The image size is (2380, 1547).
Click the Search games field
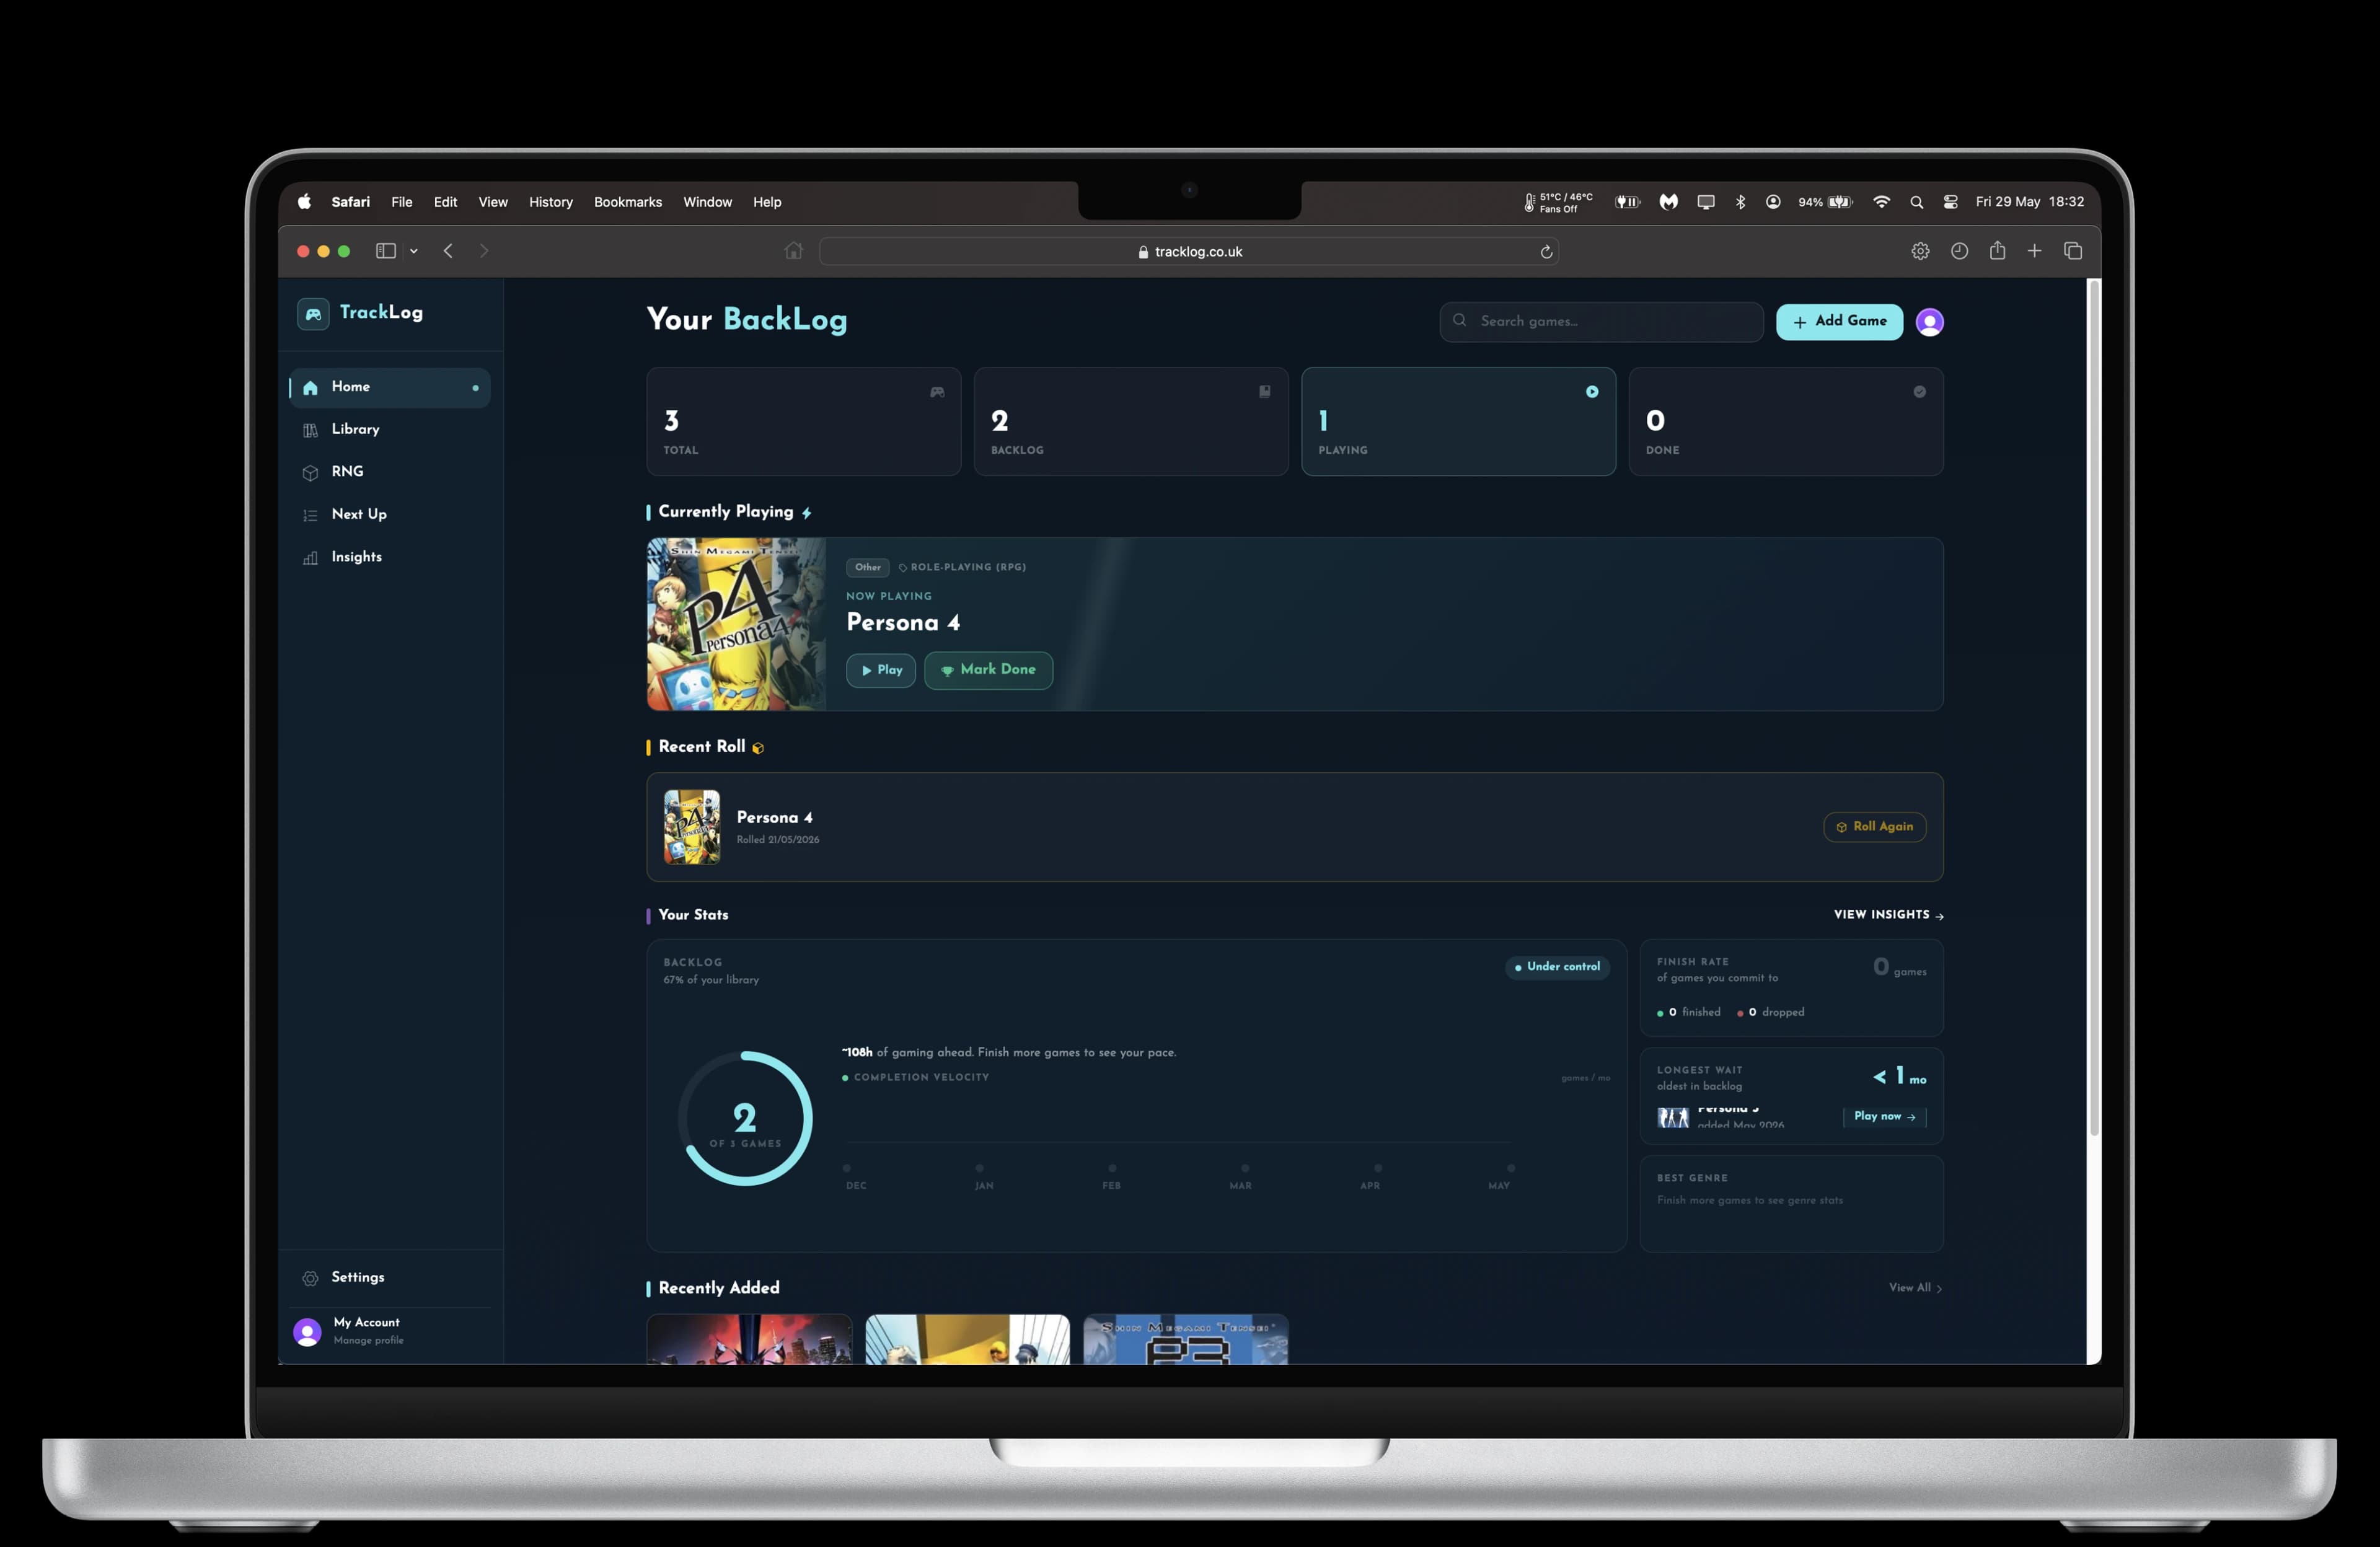(1601, 321)
